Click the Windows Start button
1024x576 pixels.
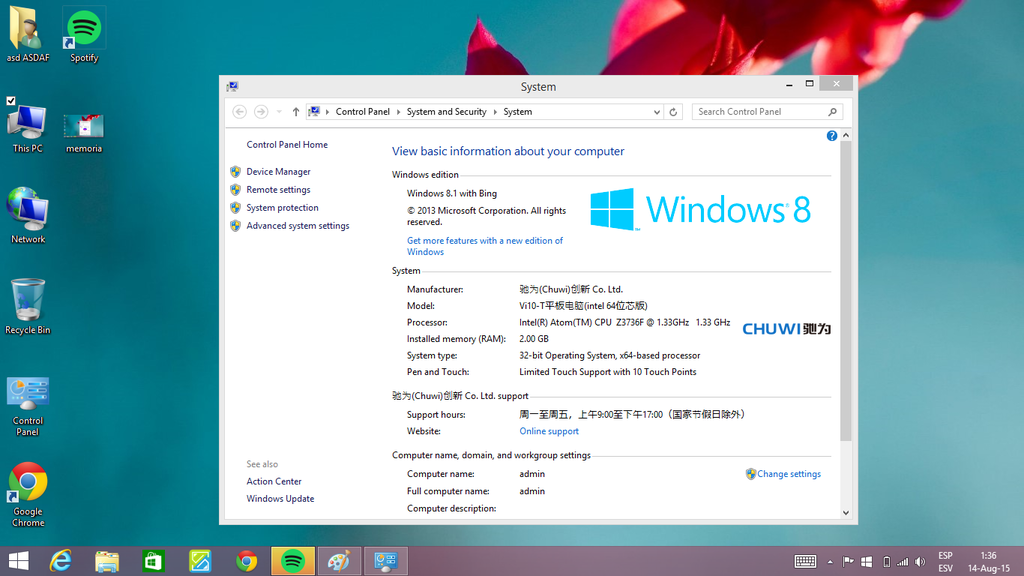pyautogui.click(x=18, y=561)
